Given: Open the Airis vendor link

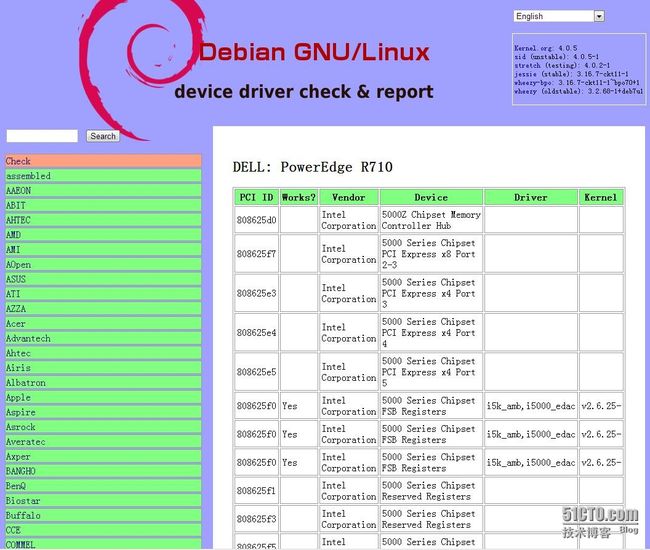Looking at the screenshot, I should [x=103, y=368].
